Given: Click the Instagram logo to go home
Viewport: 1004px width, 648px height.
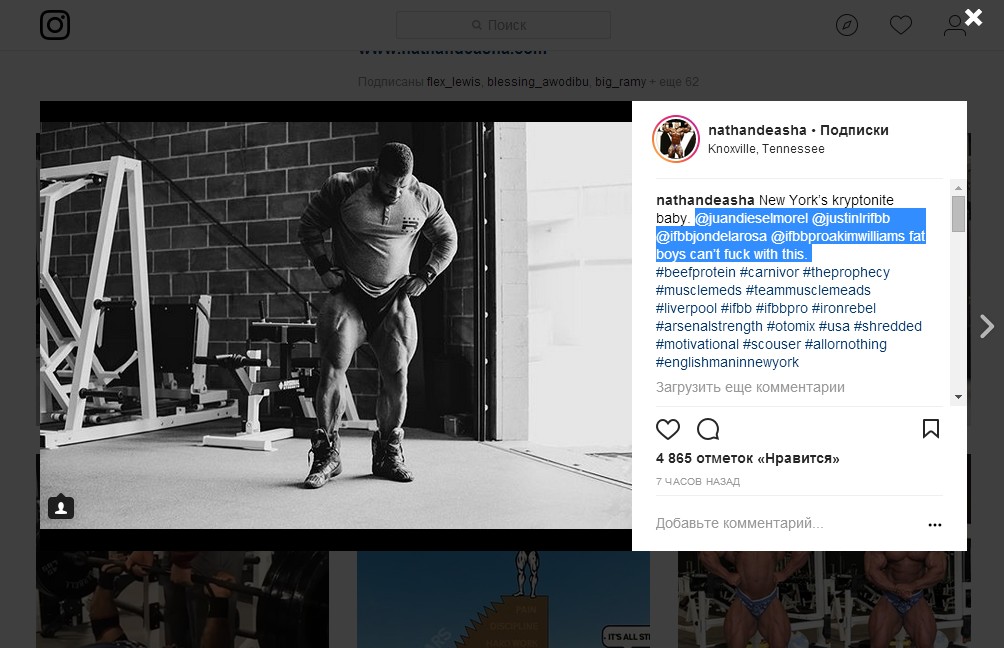Looking at the screenshot, I should [55, 24].
